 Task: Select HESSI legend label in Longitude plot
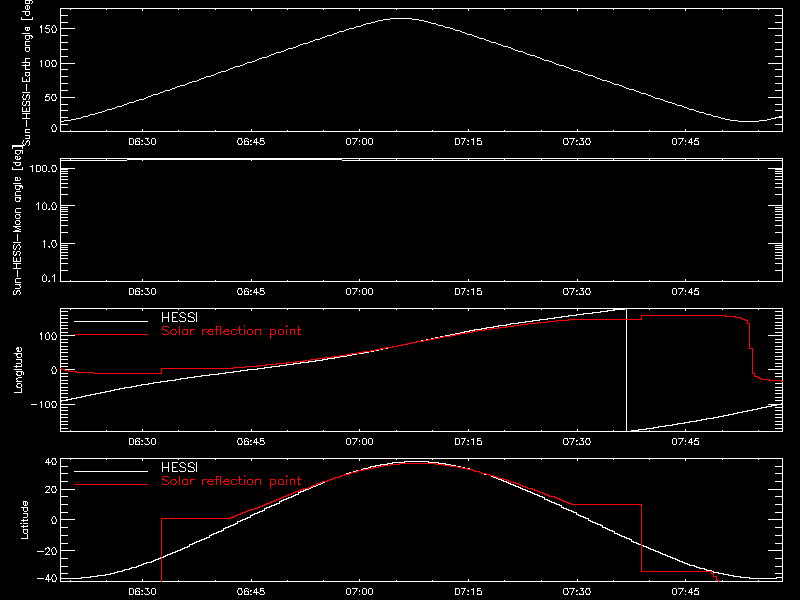tap(179, 317)
